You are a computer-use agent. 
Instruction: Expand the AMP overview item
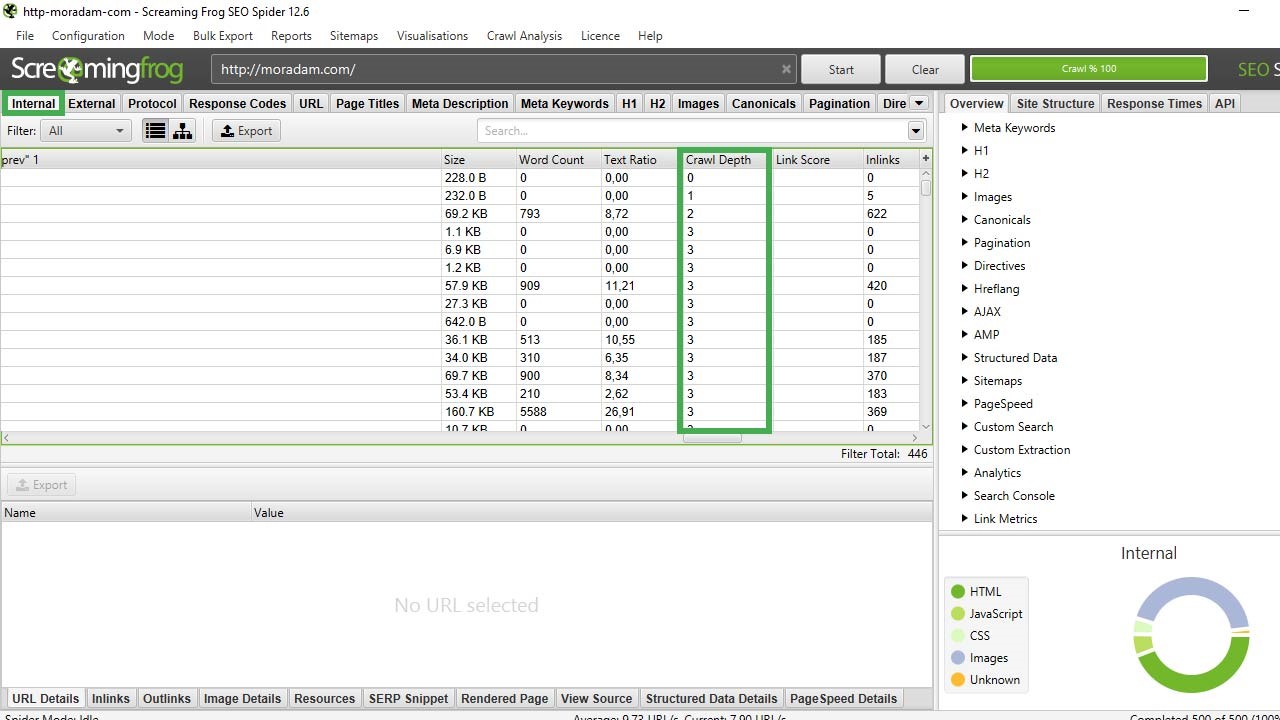[x=965, y=335]
